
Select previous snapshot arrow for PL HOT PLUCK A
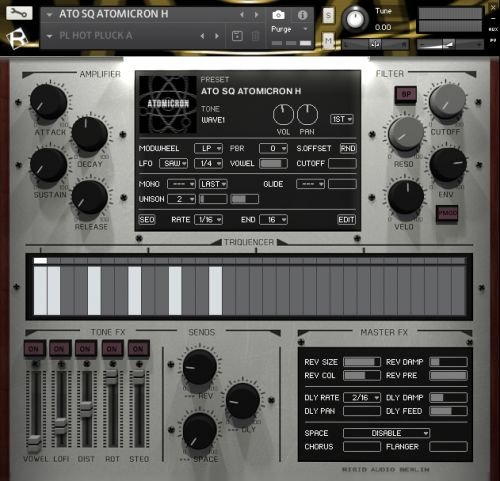[x=202, y=36]
